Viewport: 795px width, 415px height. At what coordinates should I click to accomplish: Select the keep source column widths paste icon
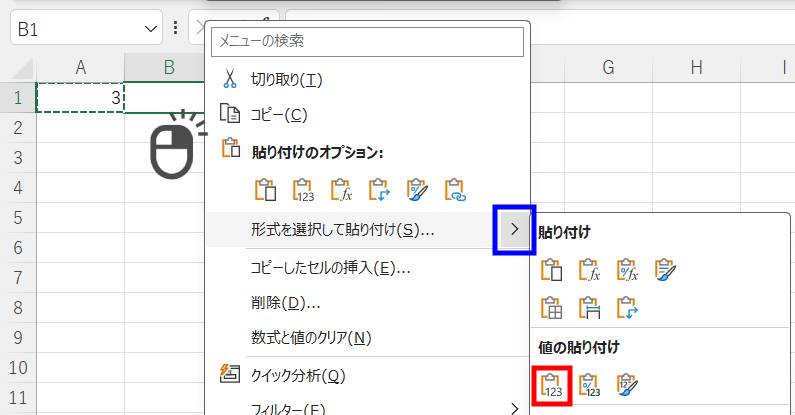pyautogui.click(x=589, y=308)
